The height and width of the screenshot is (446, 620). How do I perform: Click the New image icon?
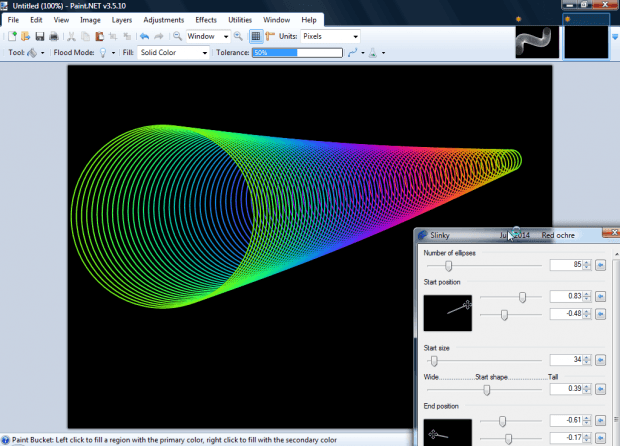(12, 36)
